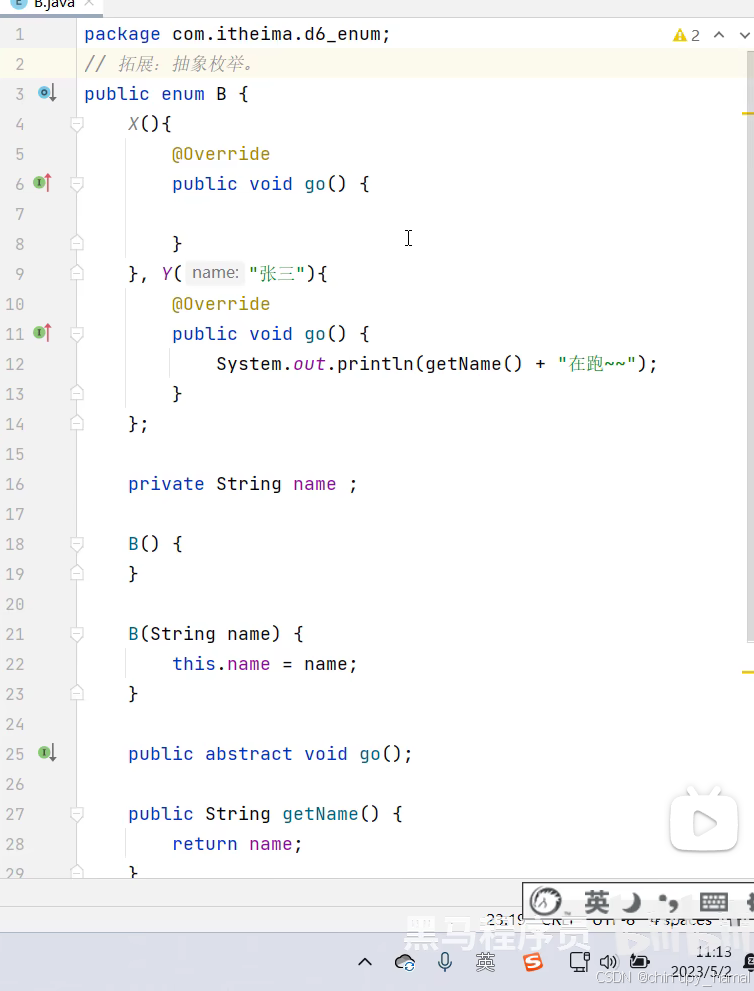Click the override gutter icon on line 6
The image size is (754, 991).
tap(42, 183)
